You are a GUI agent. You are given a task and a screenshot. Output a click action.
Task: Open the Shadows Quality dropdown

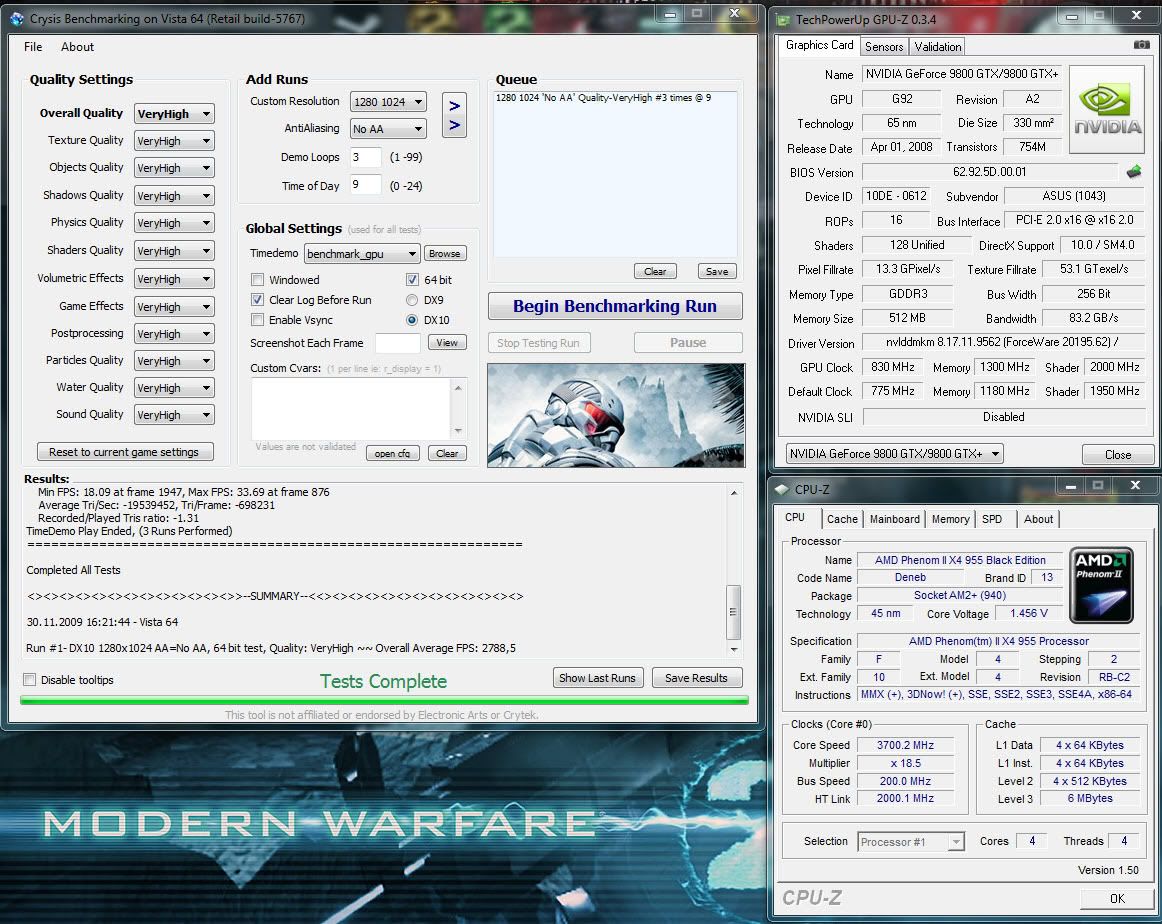click(x=174, y=196)
